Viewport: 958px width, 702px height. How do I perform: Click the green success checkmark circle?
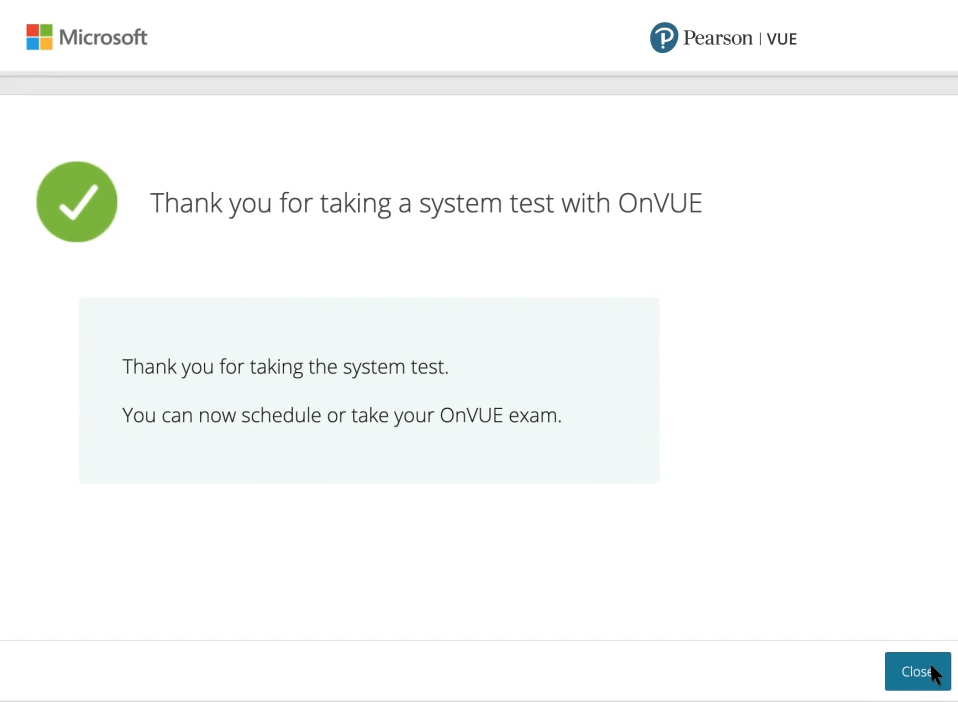coord(77,202)
